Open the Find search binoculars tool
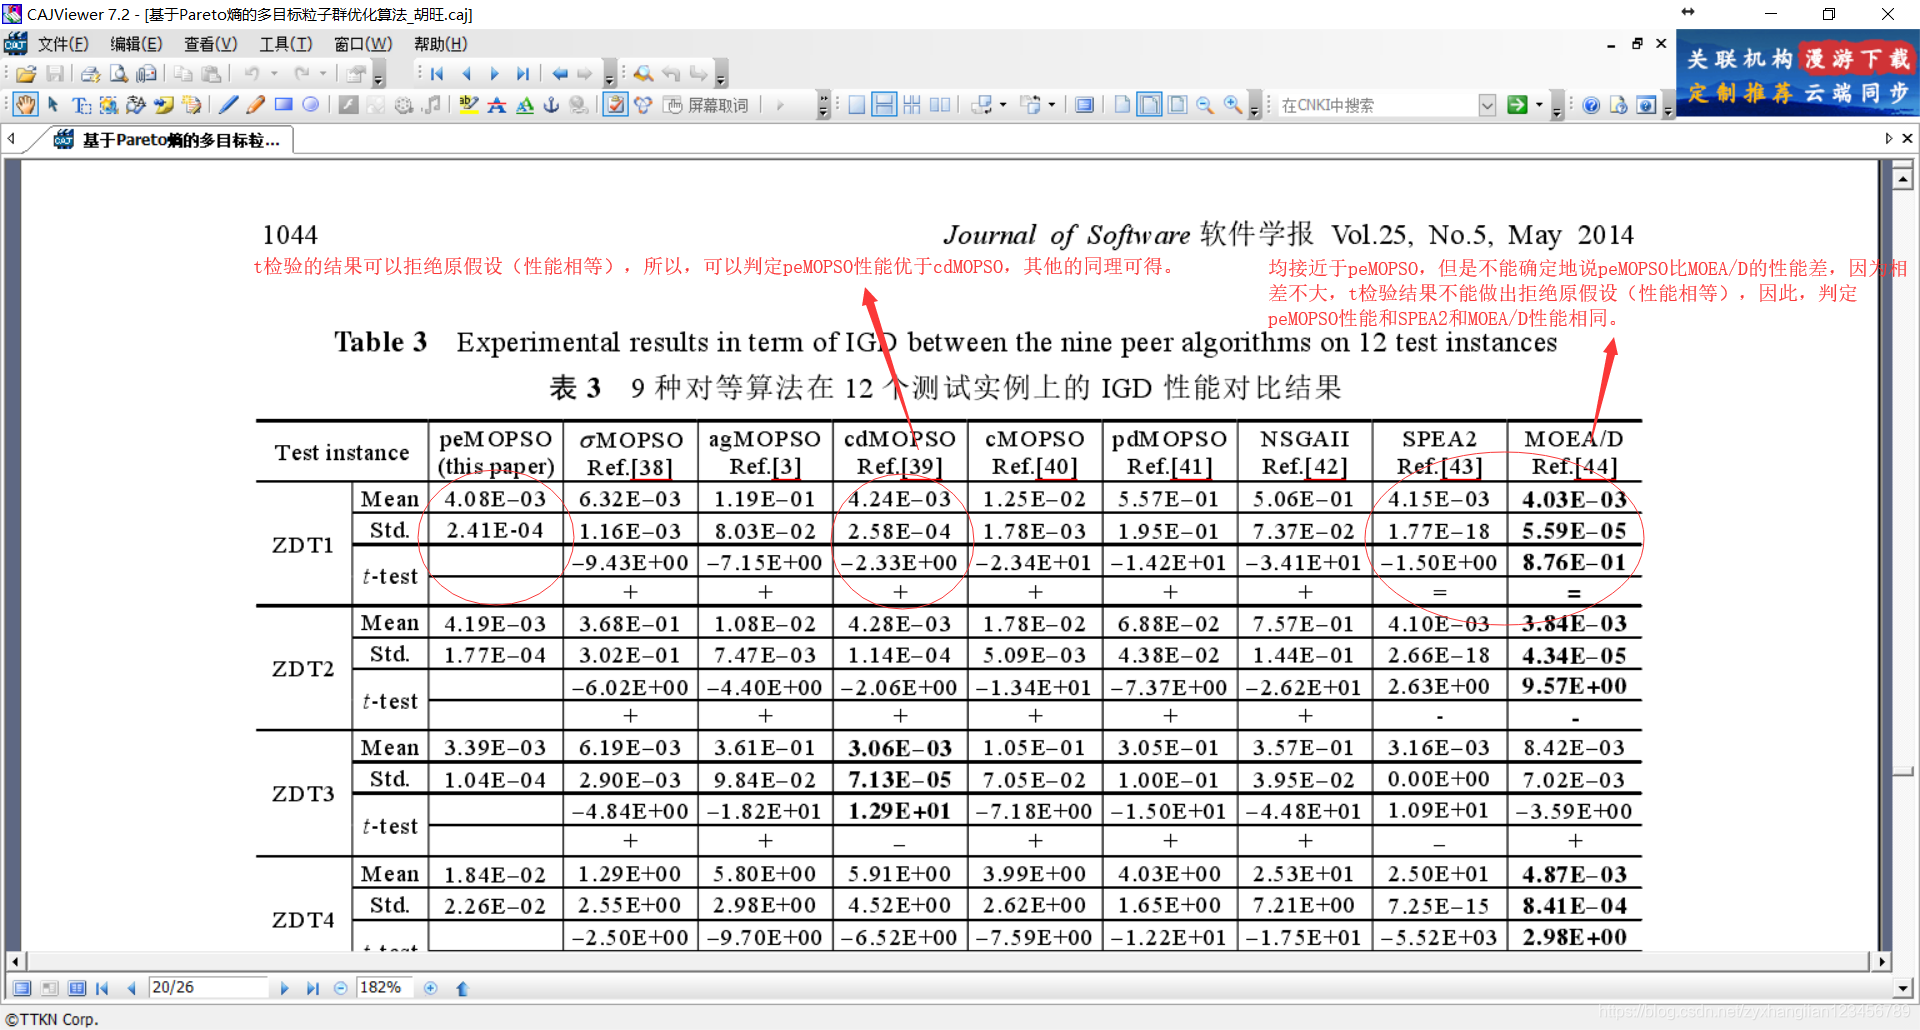This screenshot has width=1920, height=1030. click(x=644, y=74)
